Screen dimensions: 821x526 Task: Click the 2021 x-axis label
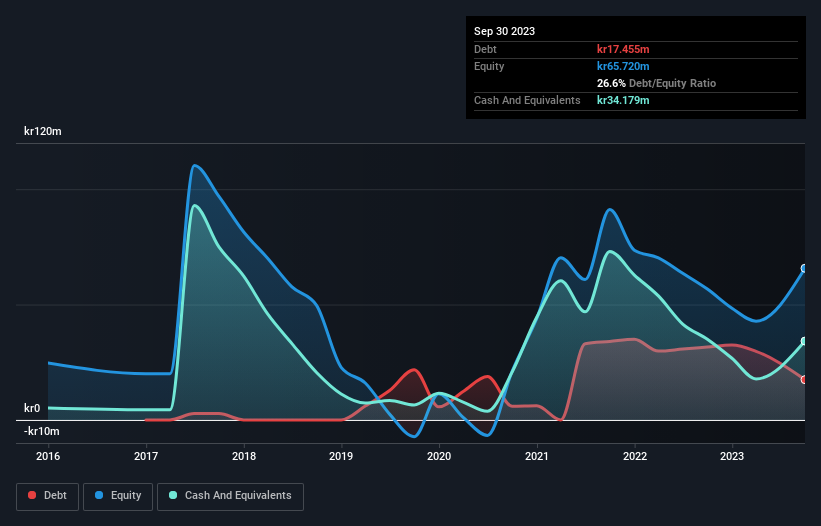point(537,456)
